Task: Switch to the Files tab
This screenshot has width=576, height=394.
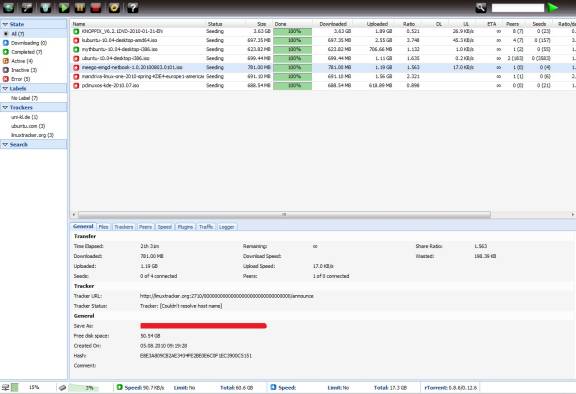Action: (104, 227)
